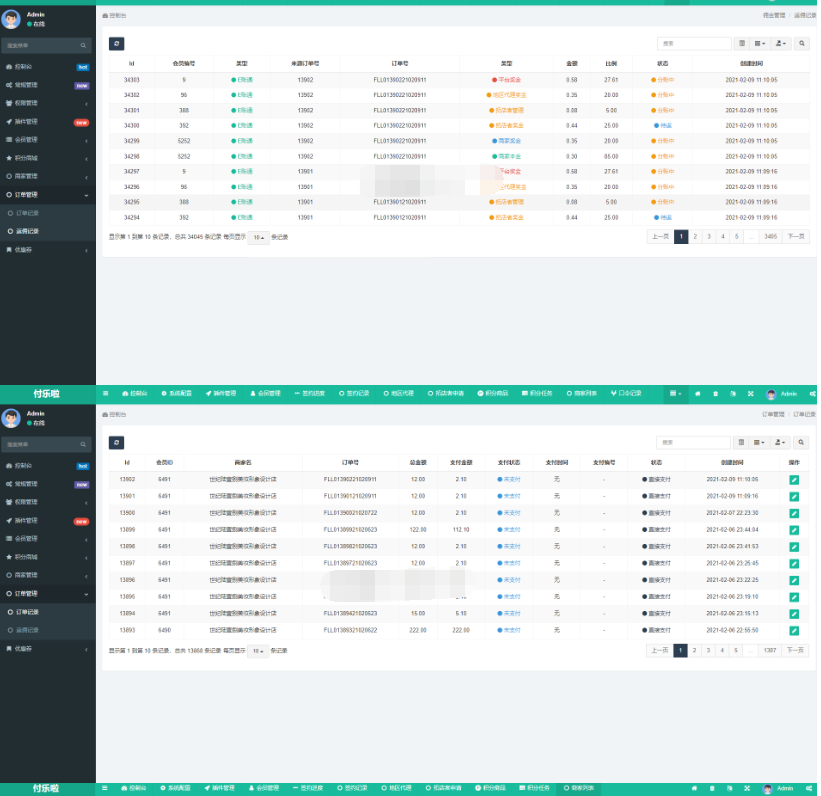Open 系统配置 tab in the top green navbar
This screenshot has width=821, height=796.
point(178,393)
